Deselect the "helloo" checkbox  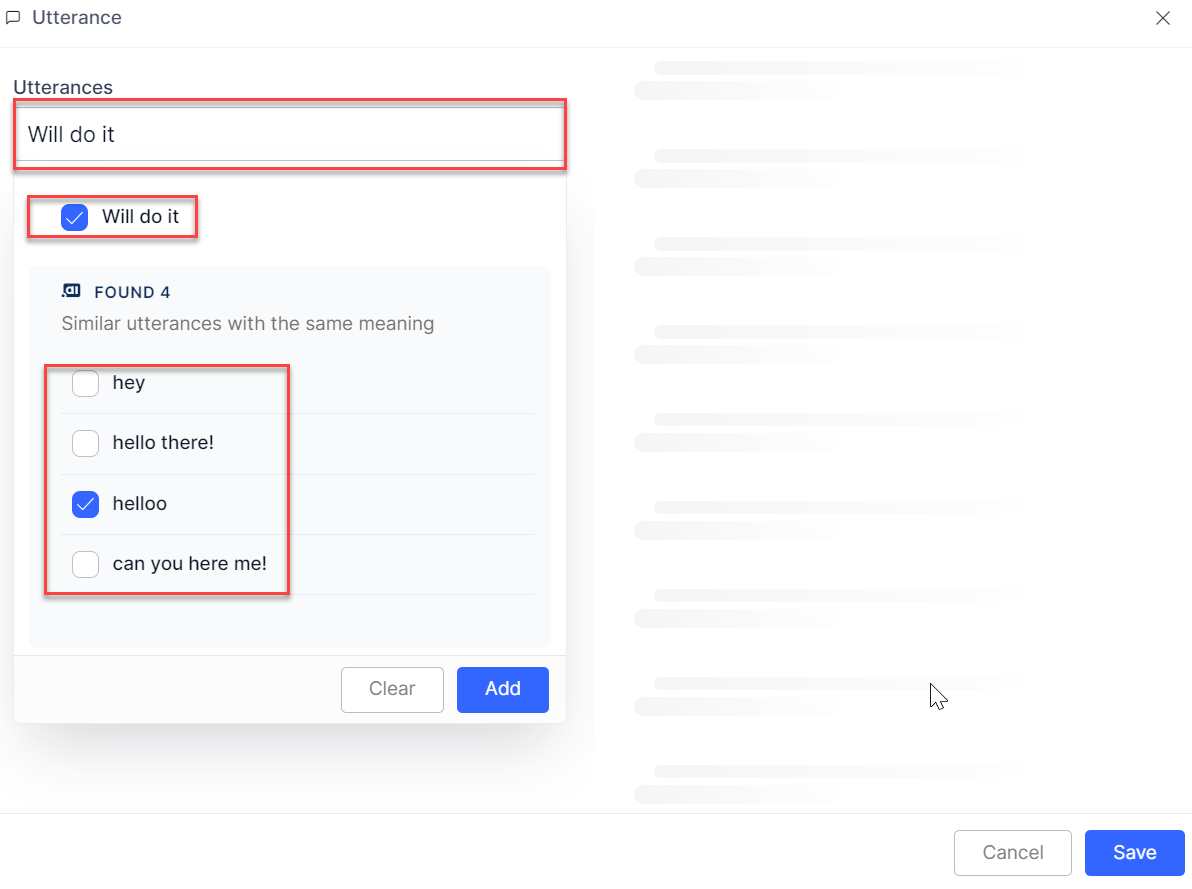pyautogui.click(x=86, y=504)
